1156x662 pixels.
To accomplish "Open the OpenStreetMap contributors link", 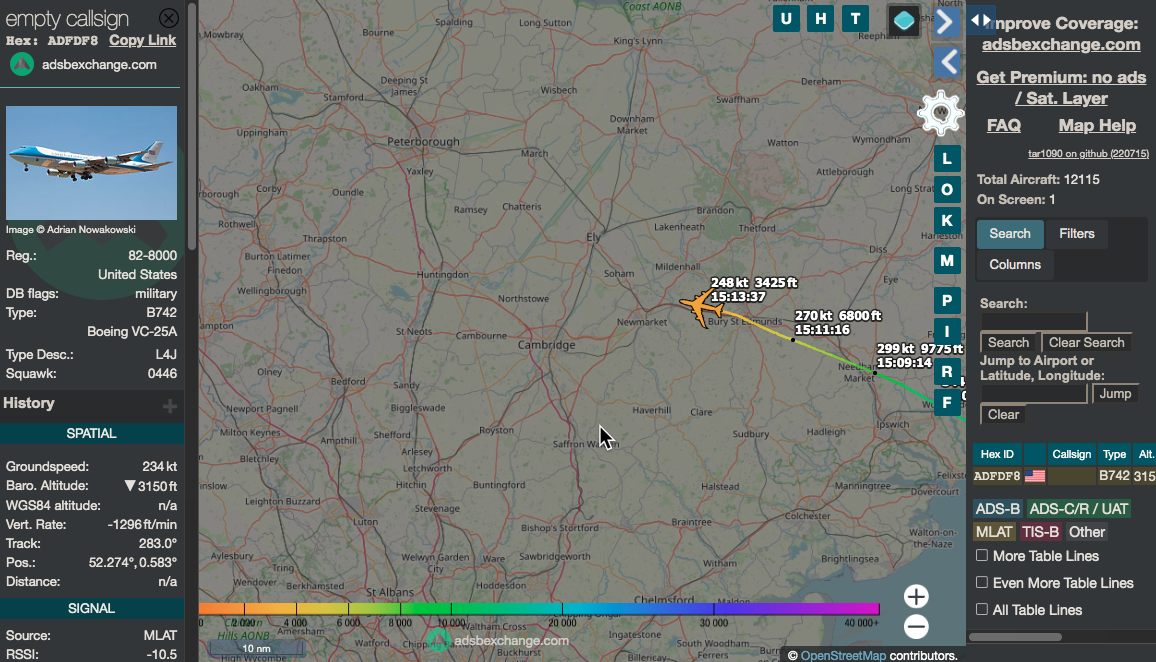I will coord(843,655).
